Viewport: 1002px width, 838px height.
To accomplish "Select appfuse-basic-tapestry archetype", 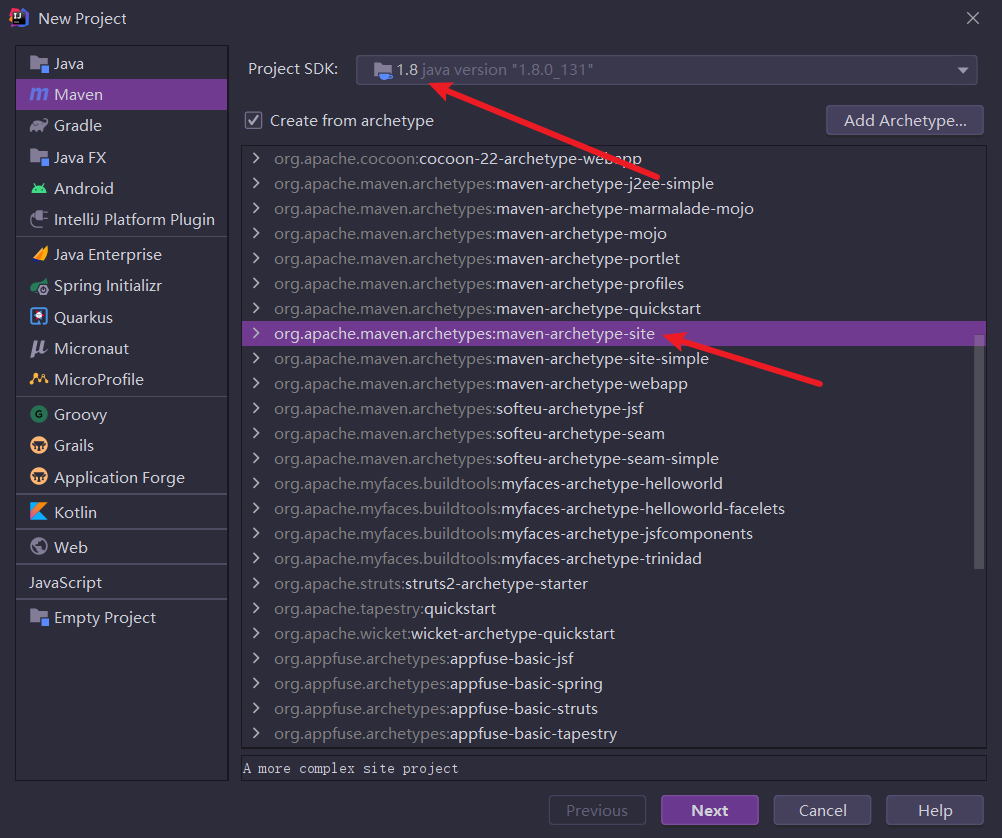I will [x=613, y=733].
